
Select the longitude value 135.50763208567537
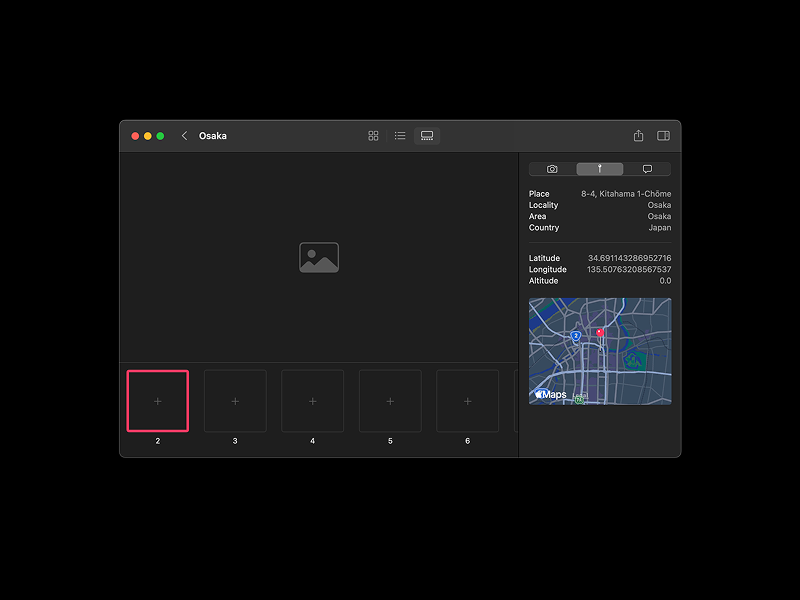(629, 269)
